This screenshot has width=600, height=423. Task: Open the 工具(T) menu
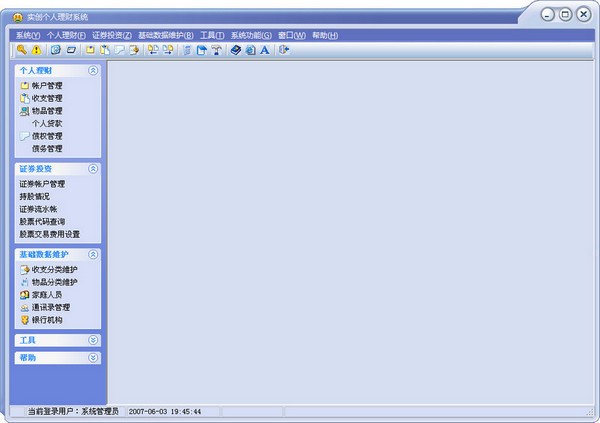click(212, 36)
